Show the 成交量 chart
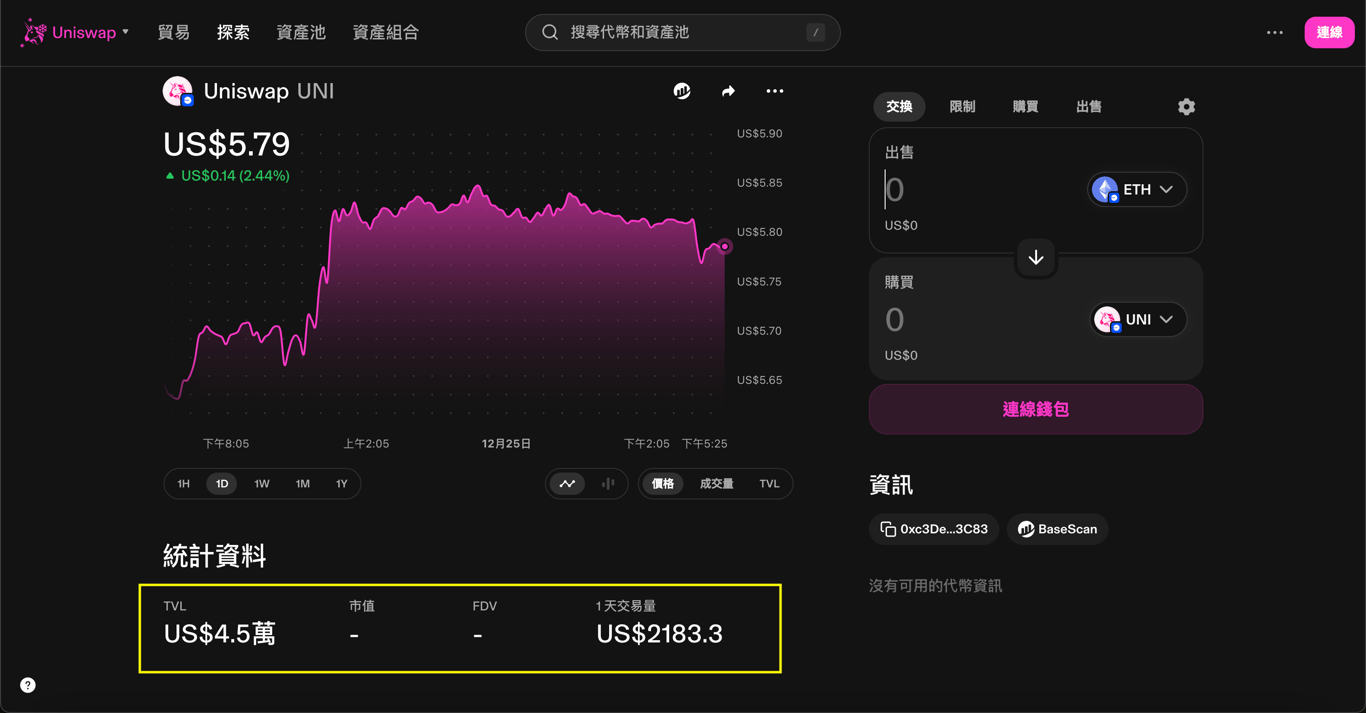This screenshot has width=1366, height=713. pyautogui.click(x=716, y=484)
